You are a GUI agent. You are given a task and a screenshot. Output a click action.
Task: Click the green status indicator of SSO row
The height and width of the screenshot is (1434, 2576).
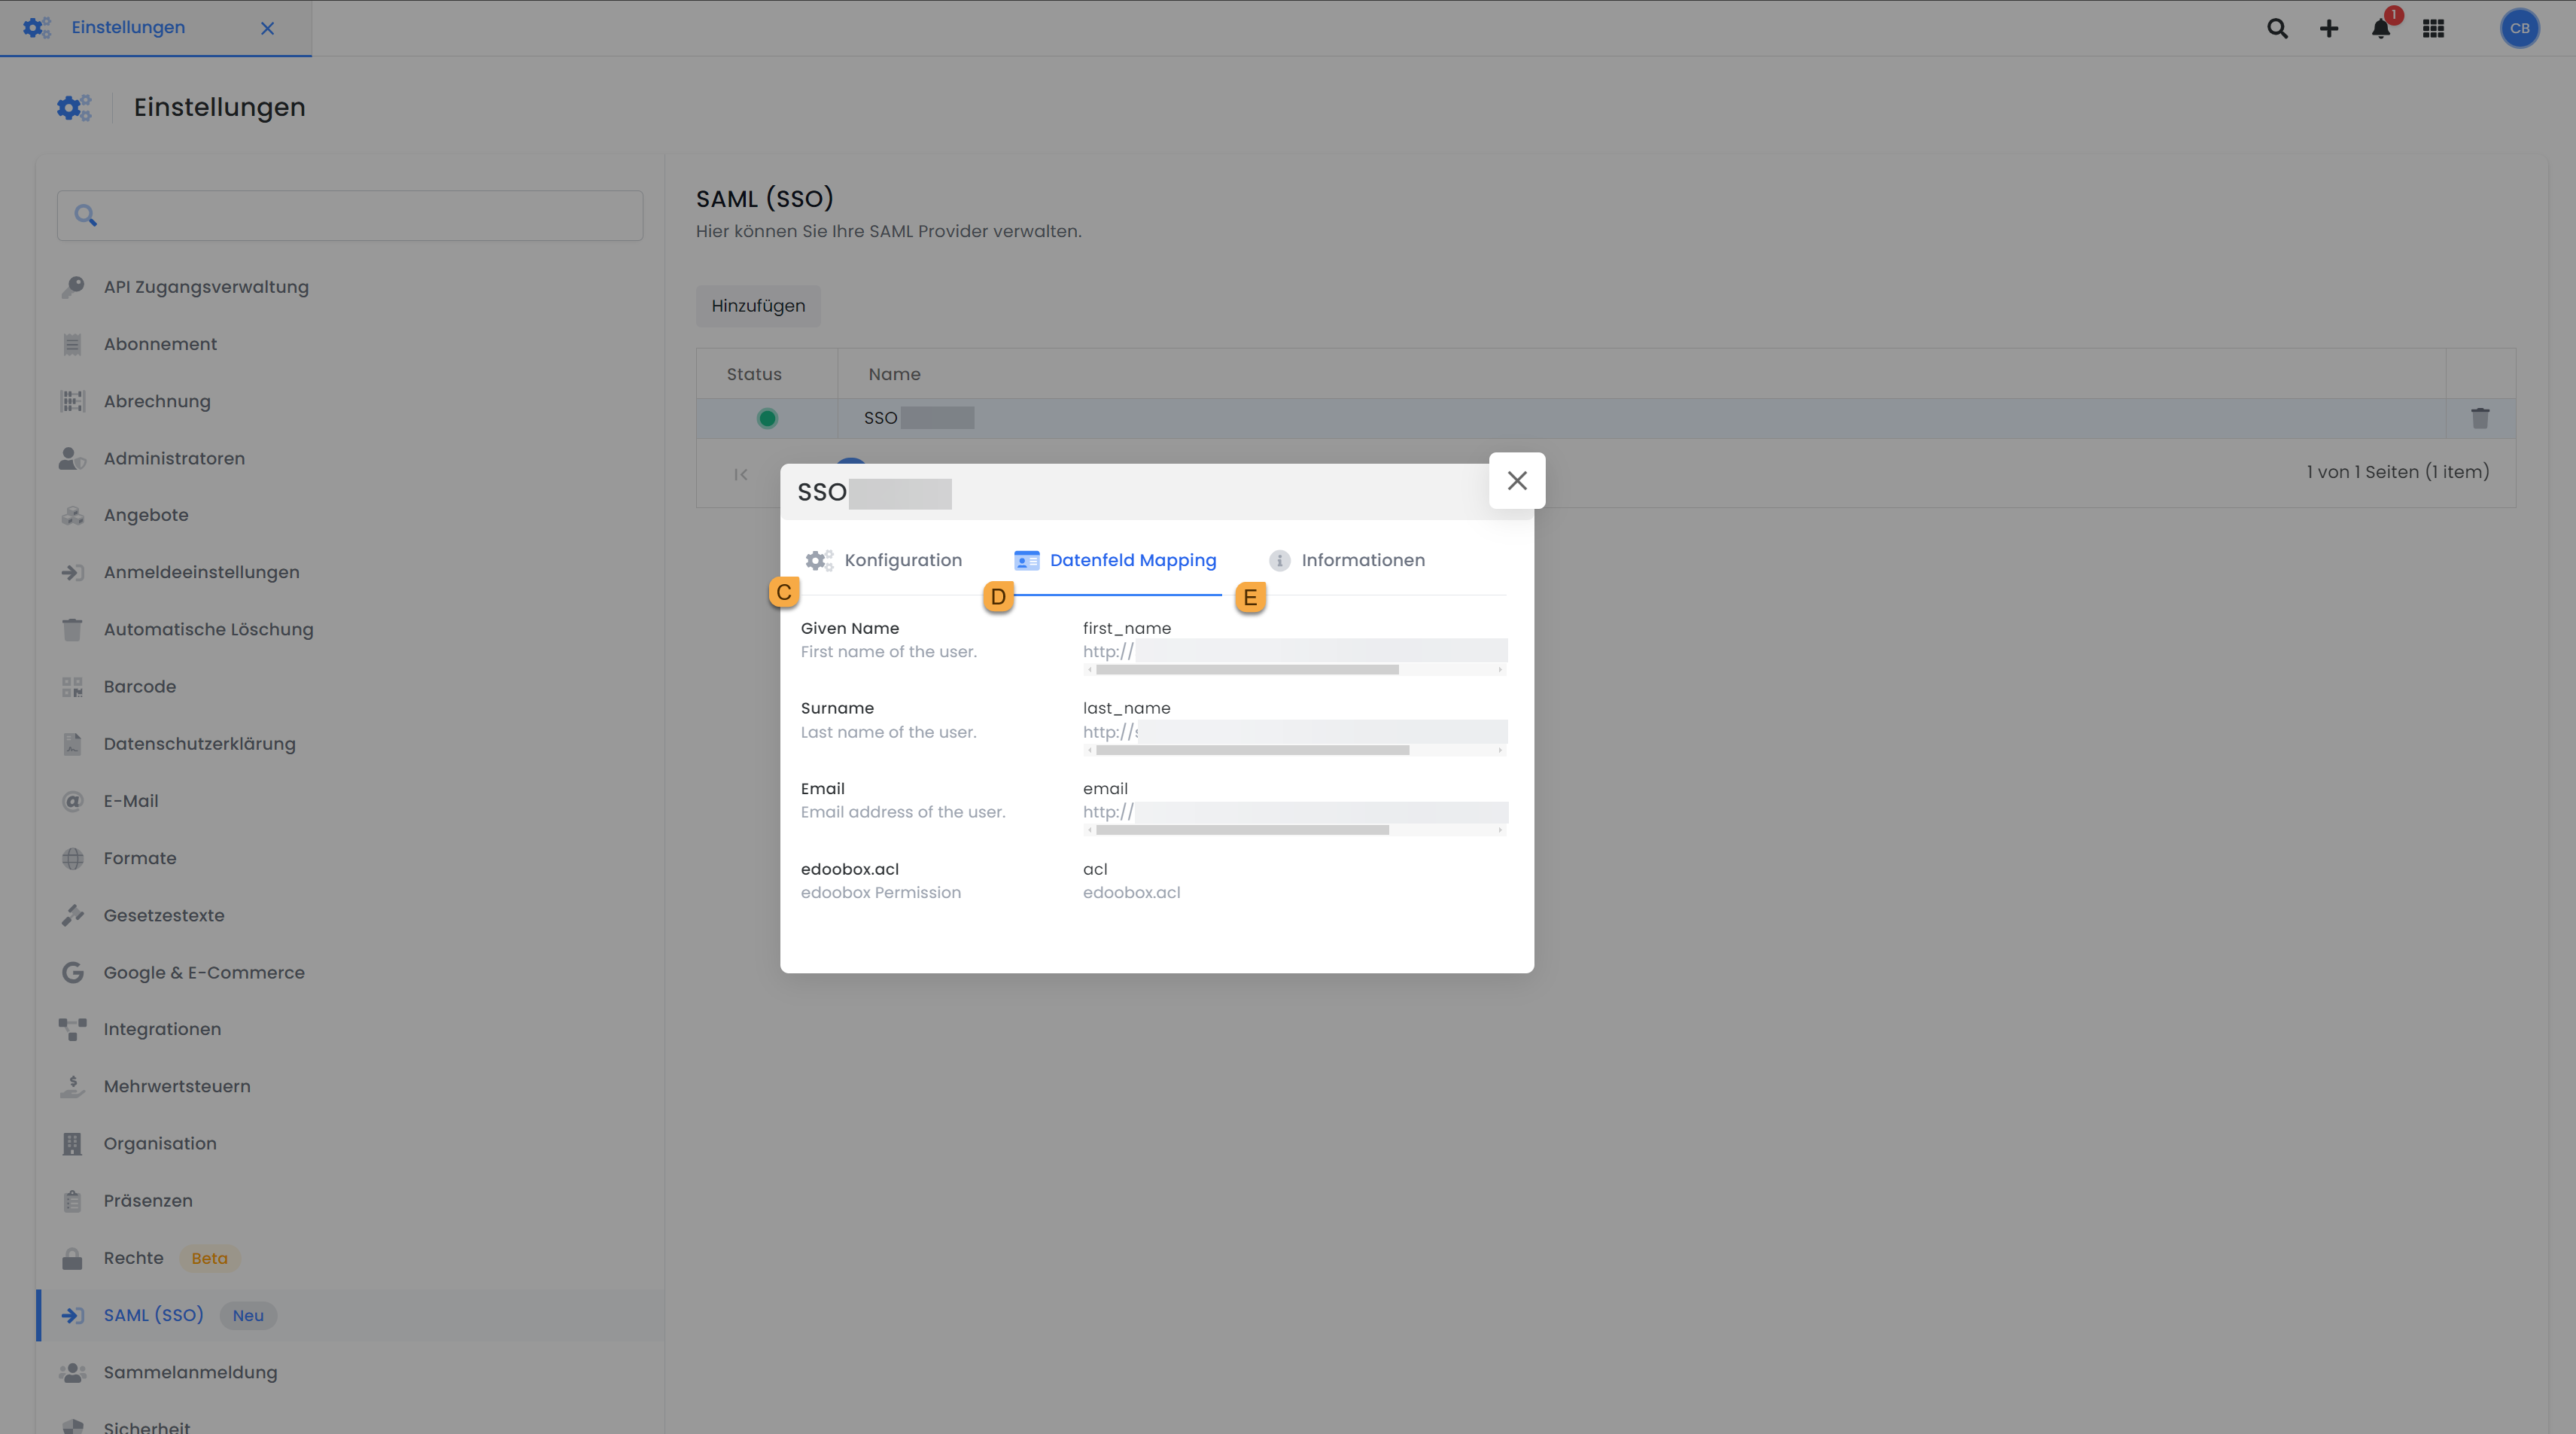coord(767,418)
